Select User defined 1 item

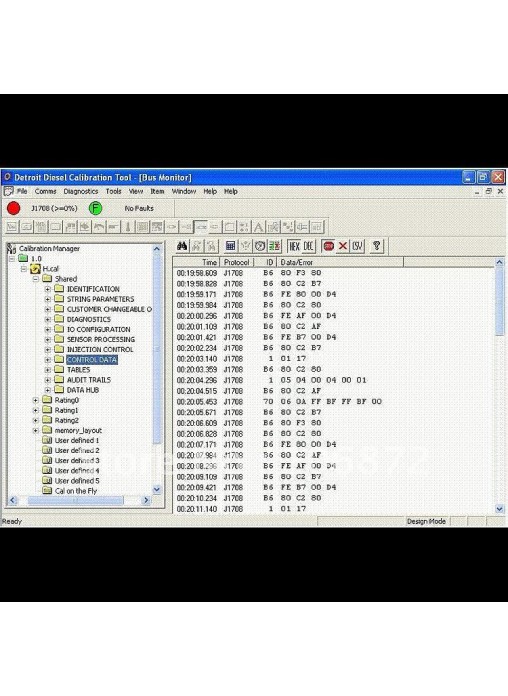pos(77,440)
